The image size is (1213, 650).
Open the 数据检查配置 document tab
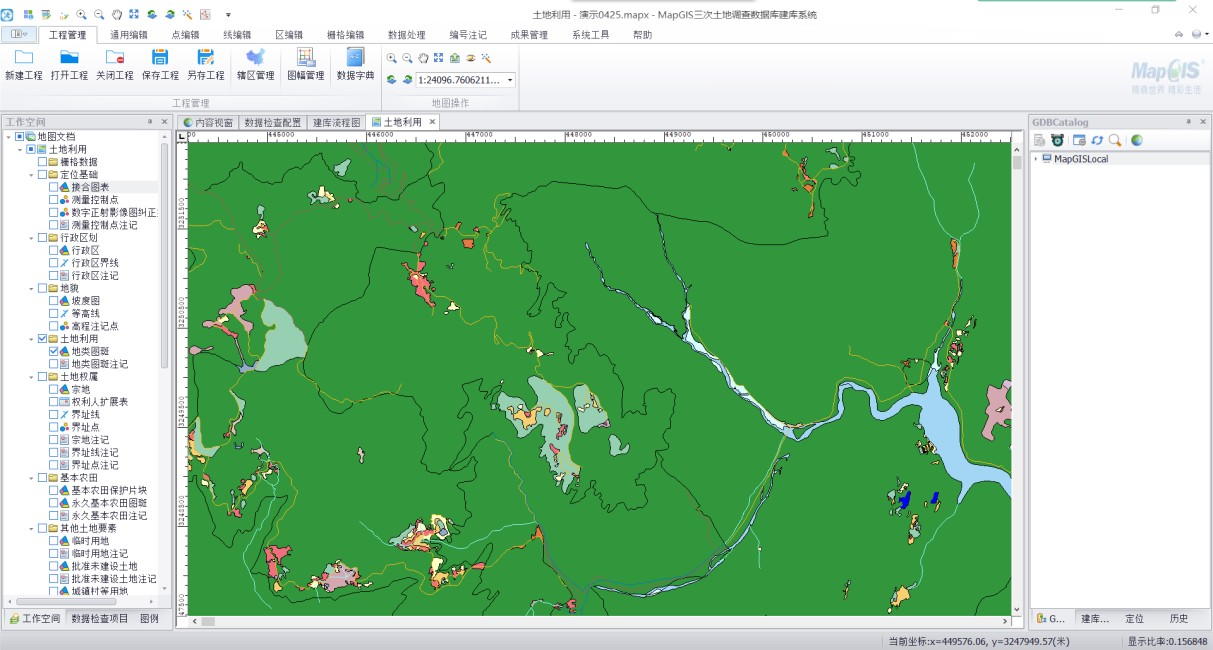(272, 122)
